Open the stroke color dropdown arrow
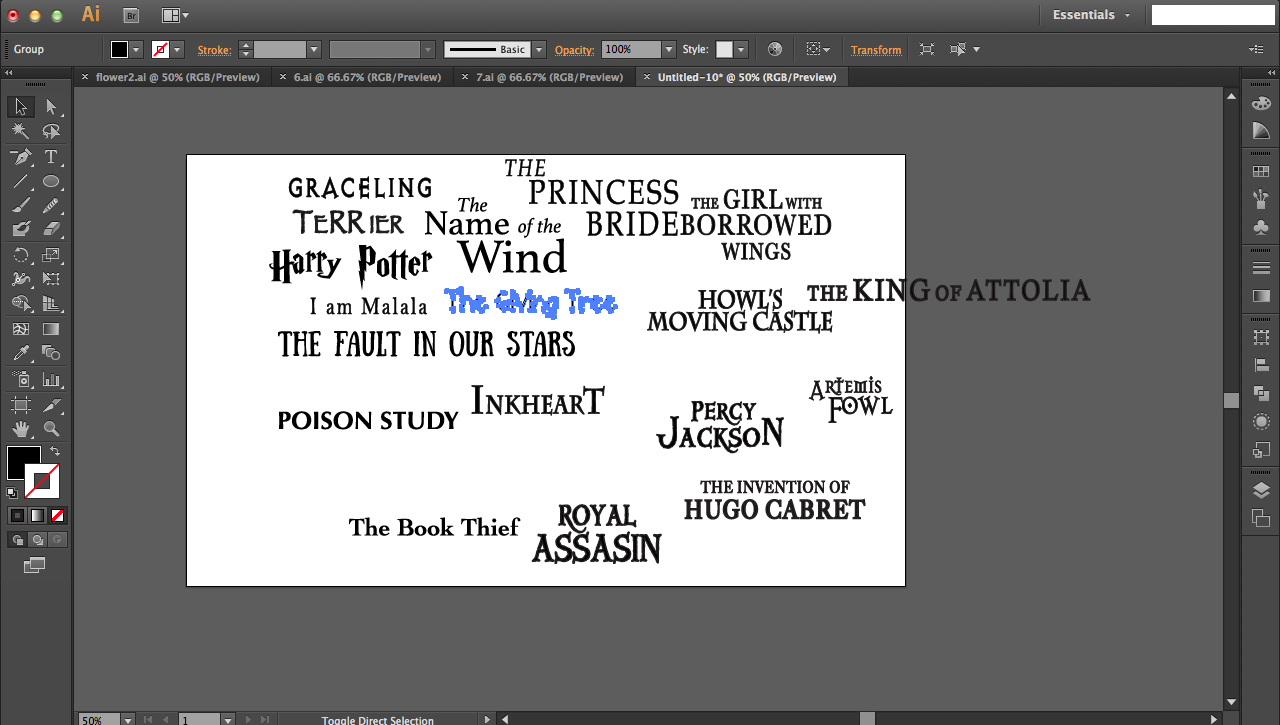The width and height of the screenshot is (1280, 725). click(178, 49)
